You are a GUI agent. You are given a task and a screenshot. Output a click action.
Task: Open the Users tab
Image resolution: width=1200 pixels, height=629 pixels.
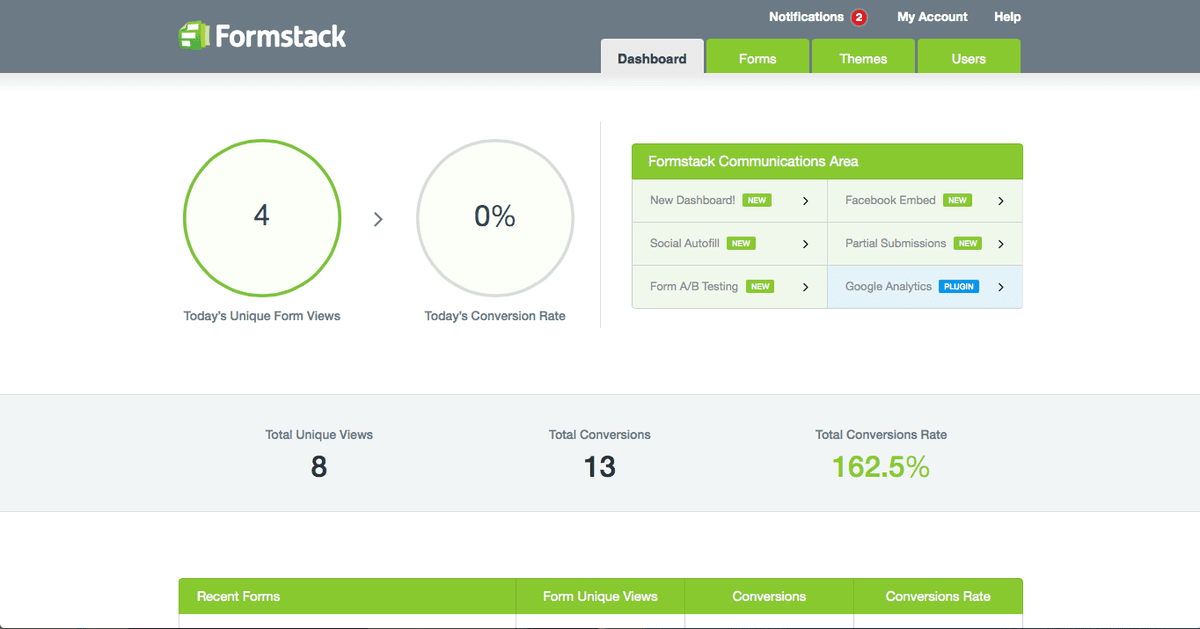click(x=968, y=57)
